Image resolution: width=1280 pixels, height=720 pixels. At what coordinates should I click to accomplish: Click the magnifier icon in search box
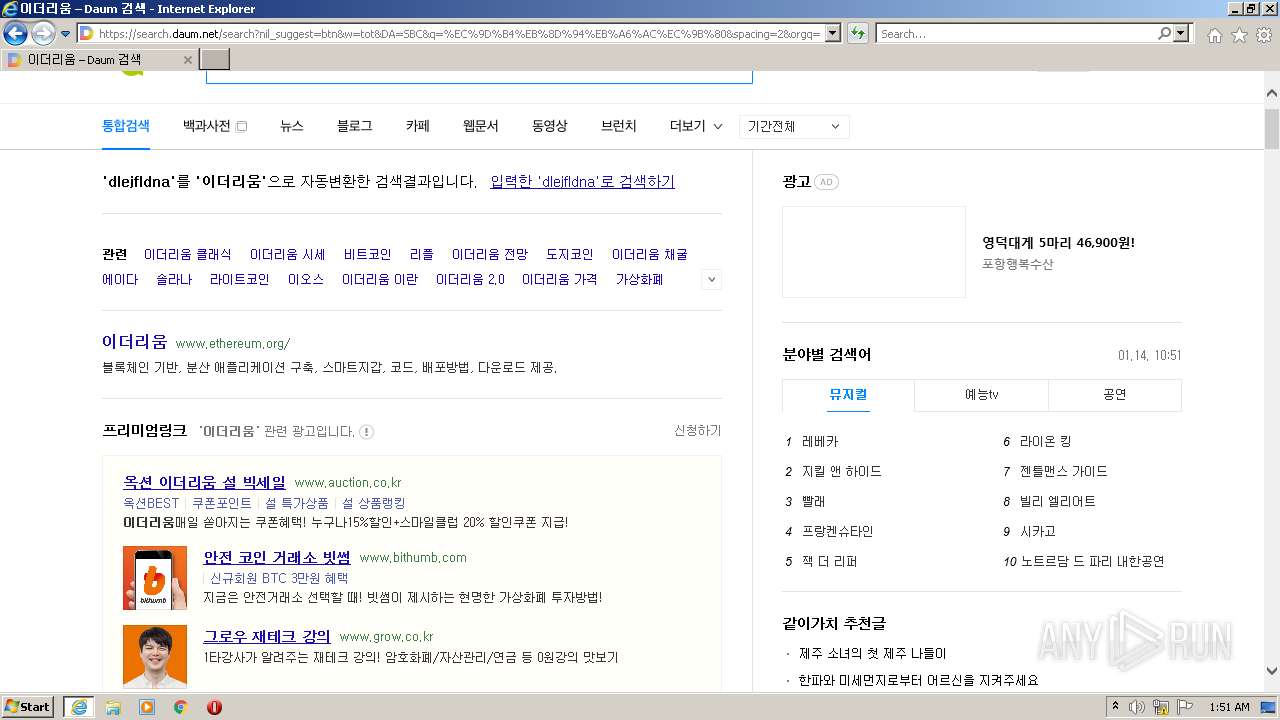[1164, 34]
